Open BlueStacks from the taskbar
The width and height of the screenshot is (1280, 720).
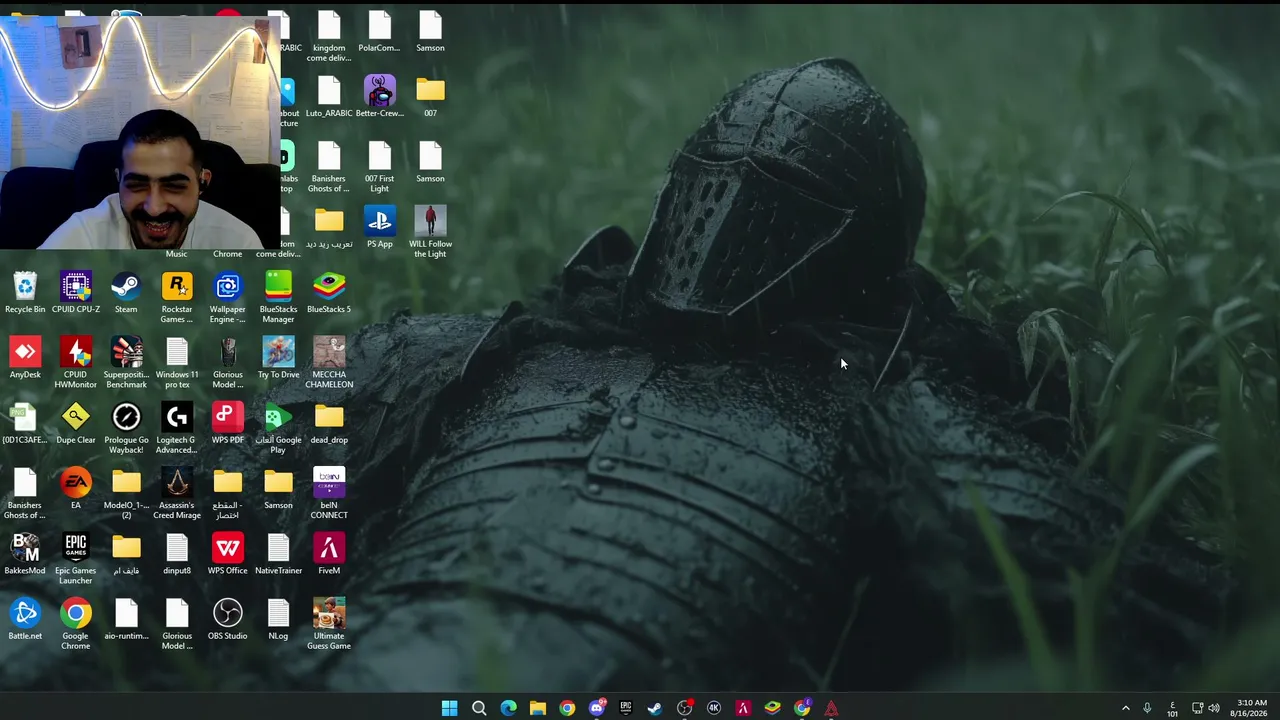click(773, 708)
